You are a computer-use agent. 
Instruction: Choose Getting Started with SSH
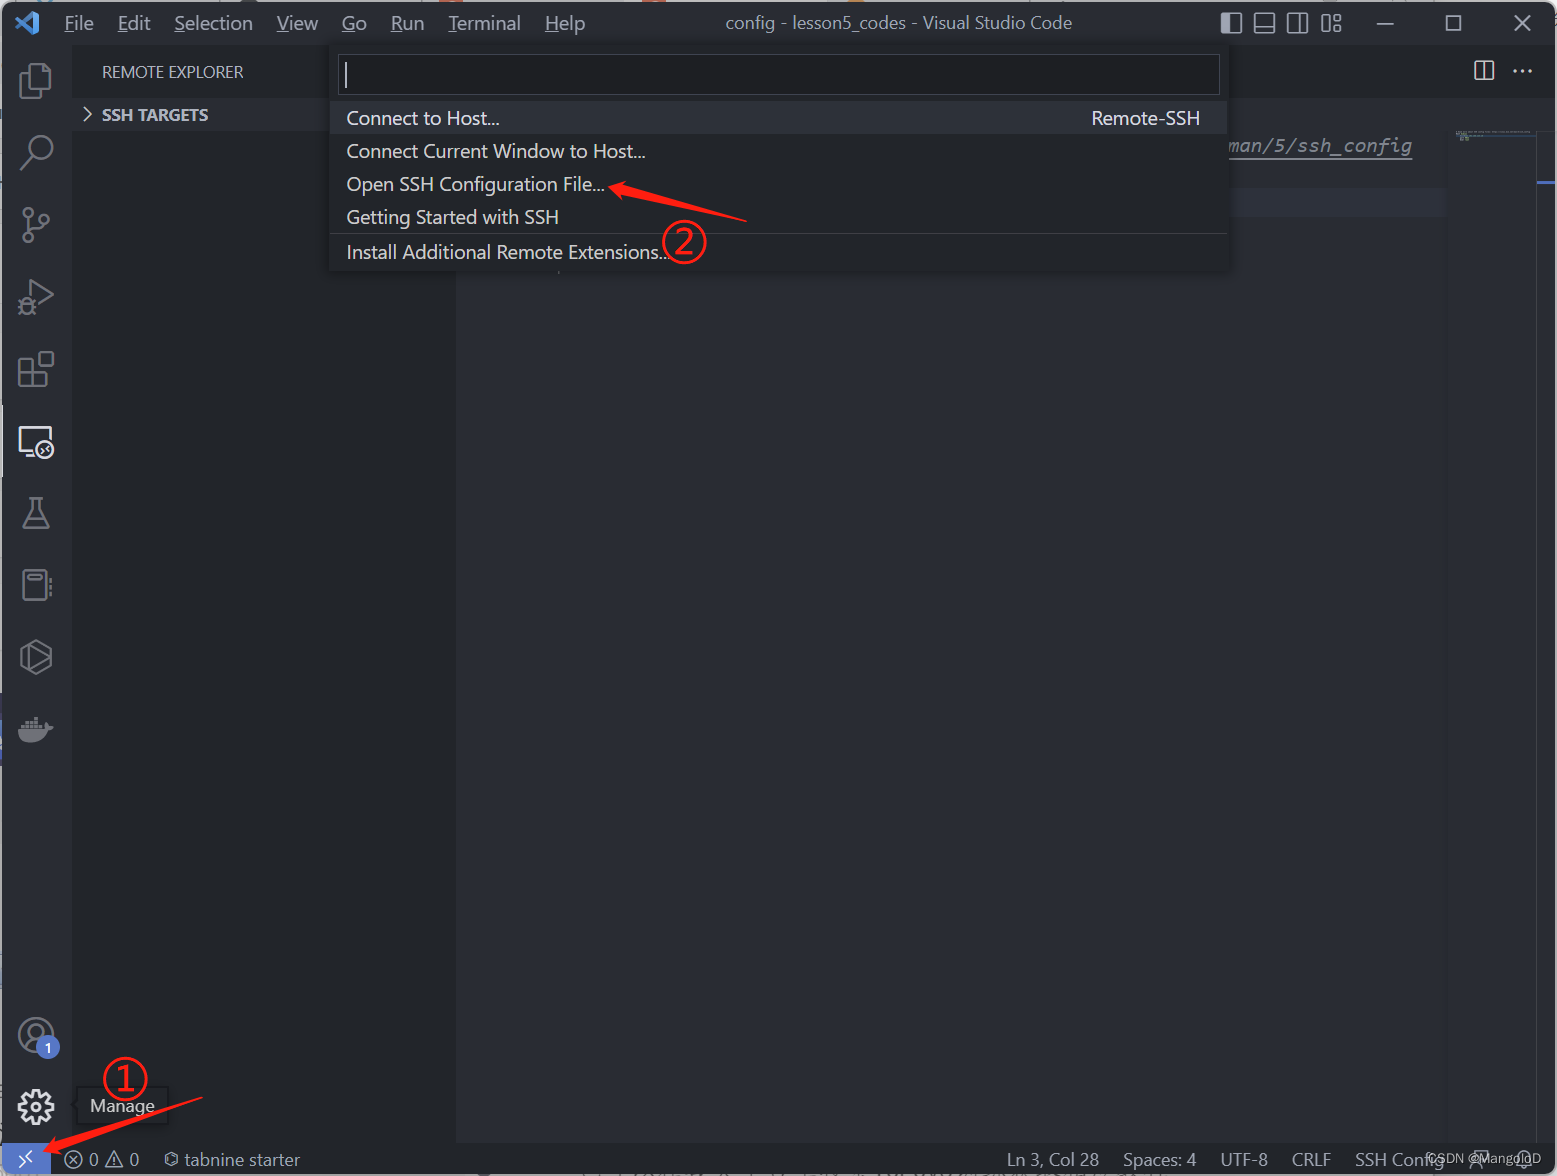[779, 217]
